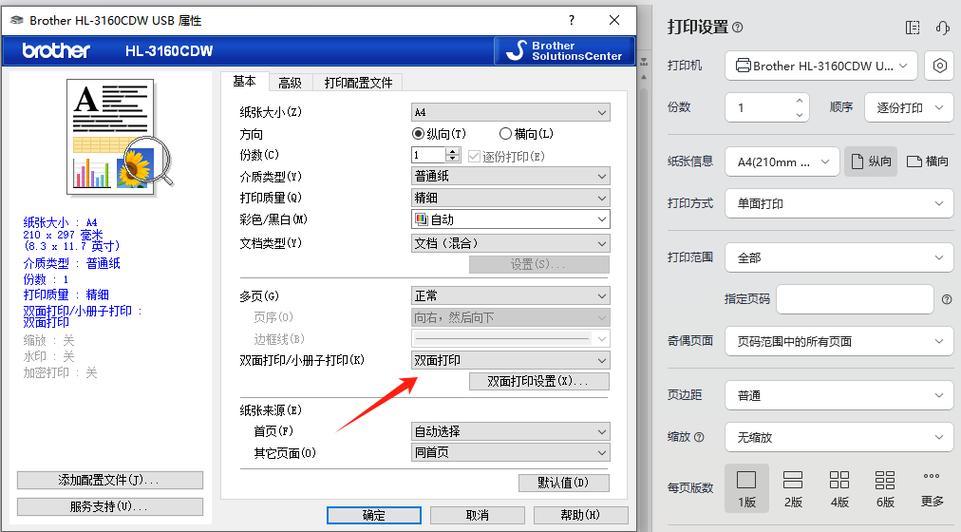961x532 pixels.
Task: Switch to 打印配置文件 tab
Action: click(358, 83)
